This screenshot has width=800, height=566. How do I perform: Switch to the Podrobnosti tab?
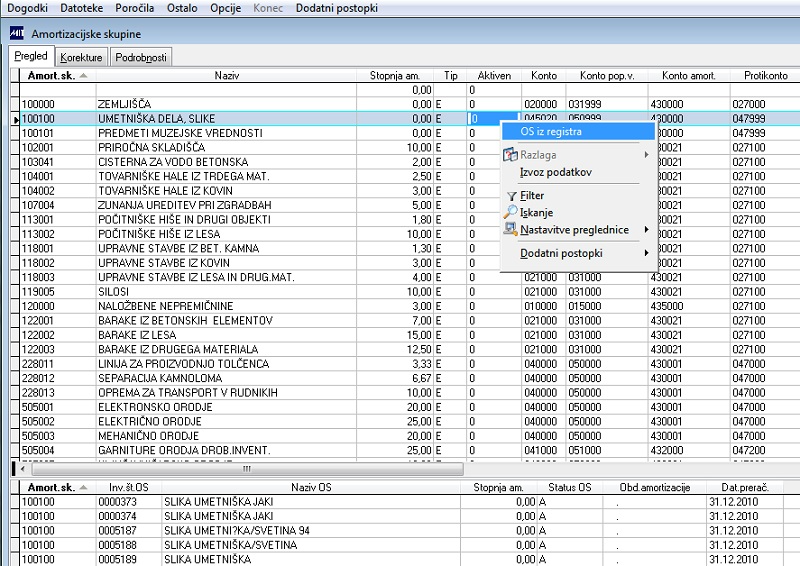coord(139,57)
